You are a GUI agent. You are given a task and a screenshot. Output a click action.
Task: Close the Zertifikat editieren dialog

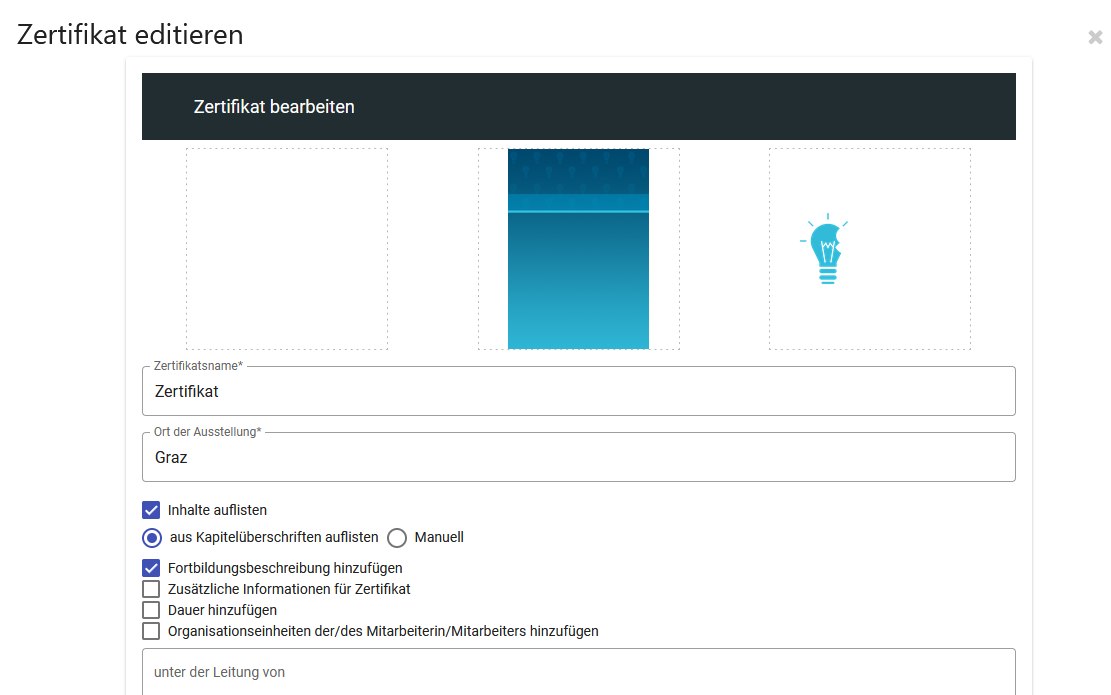[1095, 38]
